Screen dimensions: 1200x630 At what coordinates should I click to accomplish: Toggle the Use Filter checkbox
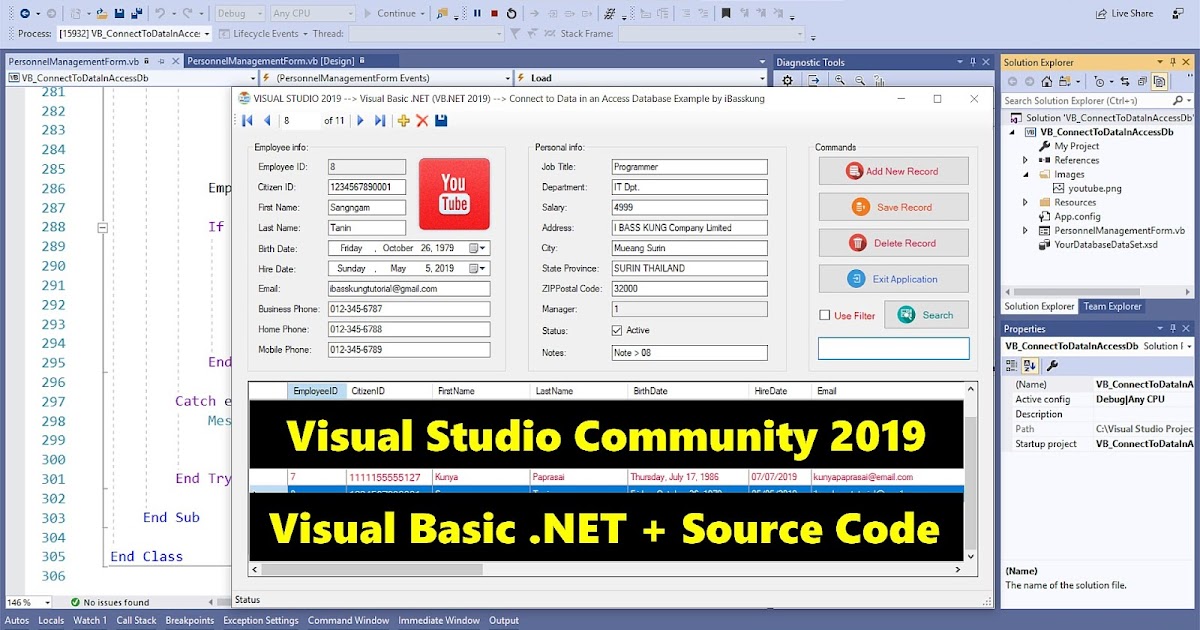pyautogui.click(x=825, y=314)
